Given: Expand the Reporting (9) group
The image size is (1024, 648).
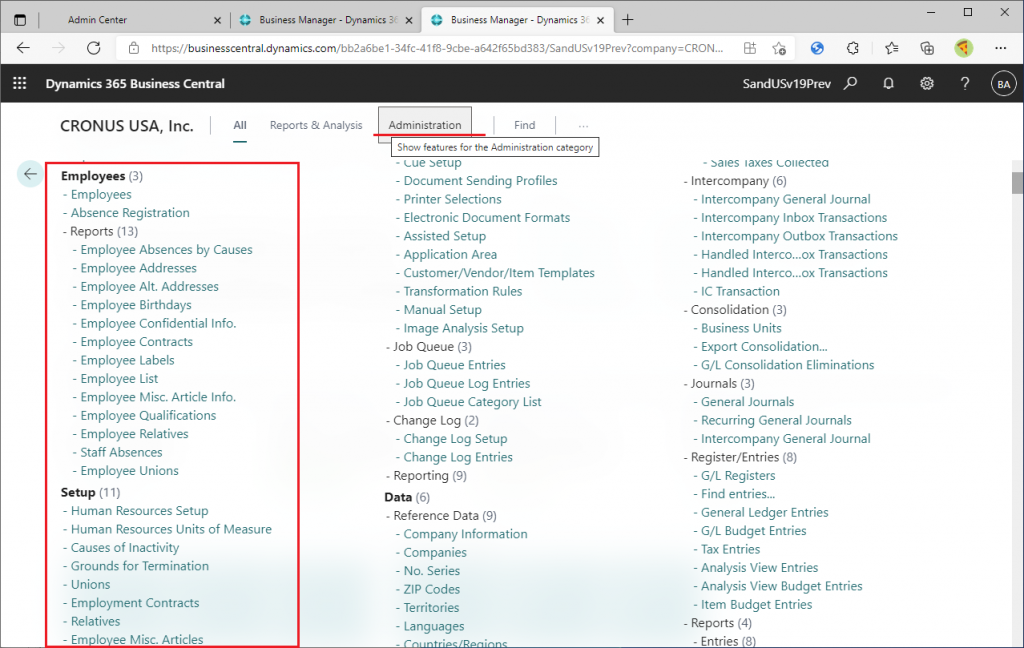Looking at the screenshot, I should tap(426, 476).
